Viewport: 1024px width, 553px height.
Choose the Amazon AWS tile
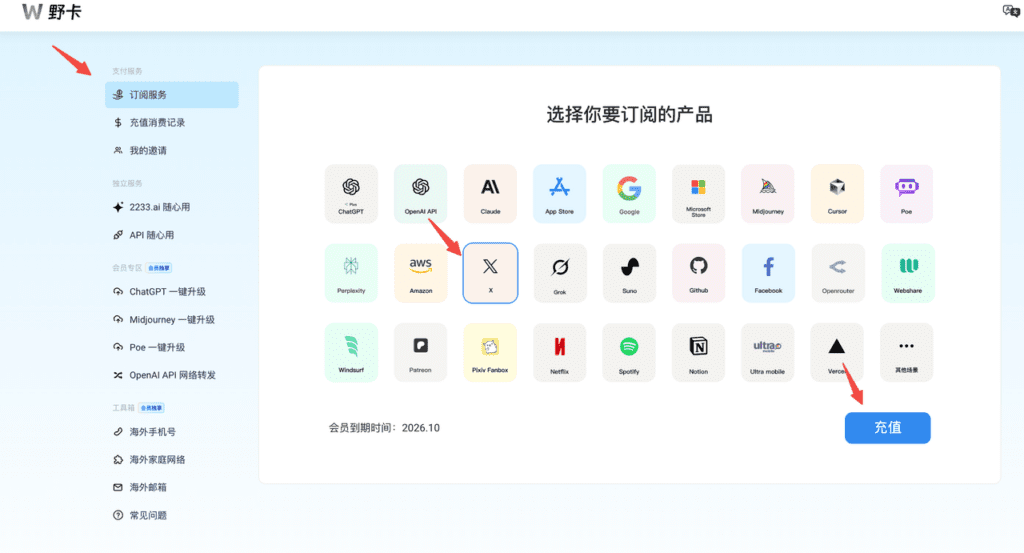click(421, 273)
